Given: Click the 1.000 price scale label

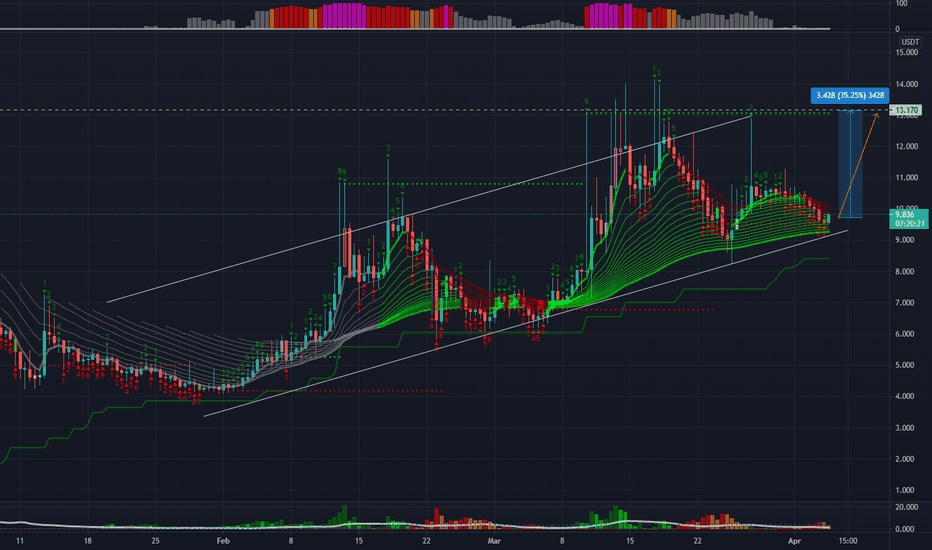Looking at the screenshot, I should pos(907,491).
